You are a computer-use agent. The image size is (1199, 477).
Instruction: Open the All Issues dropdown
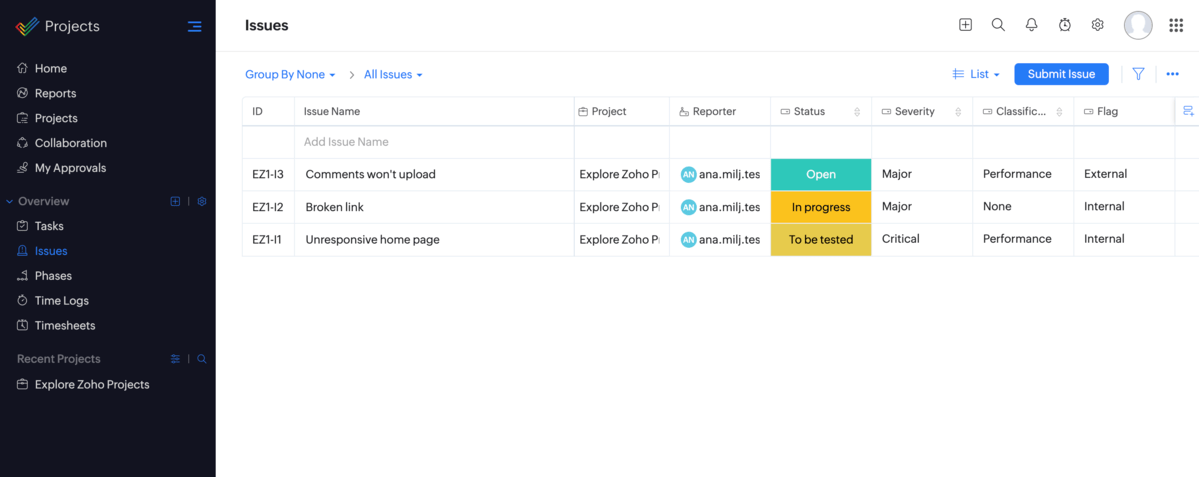click(393, 74)
